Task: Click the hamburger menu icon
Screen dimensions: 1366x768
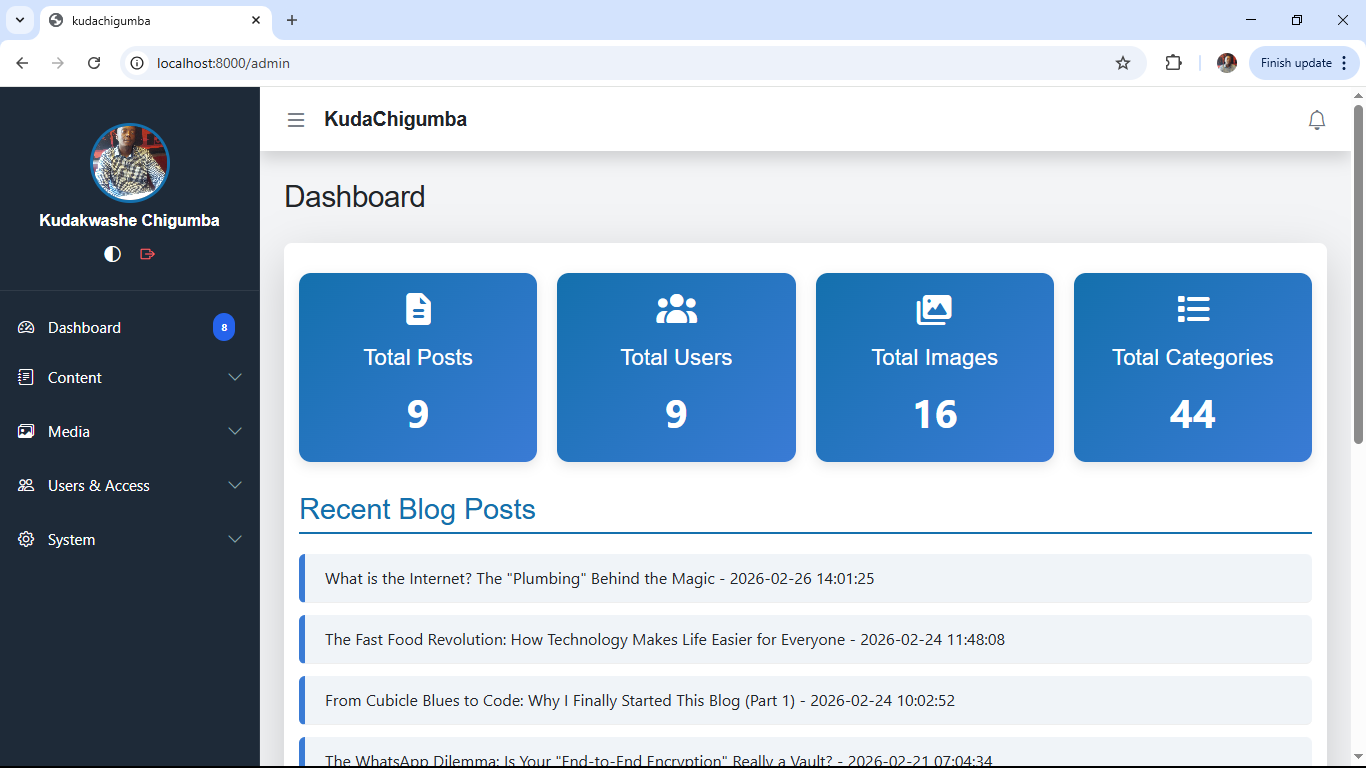Action: click(x=296, y=119)
